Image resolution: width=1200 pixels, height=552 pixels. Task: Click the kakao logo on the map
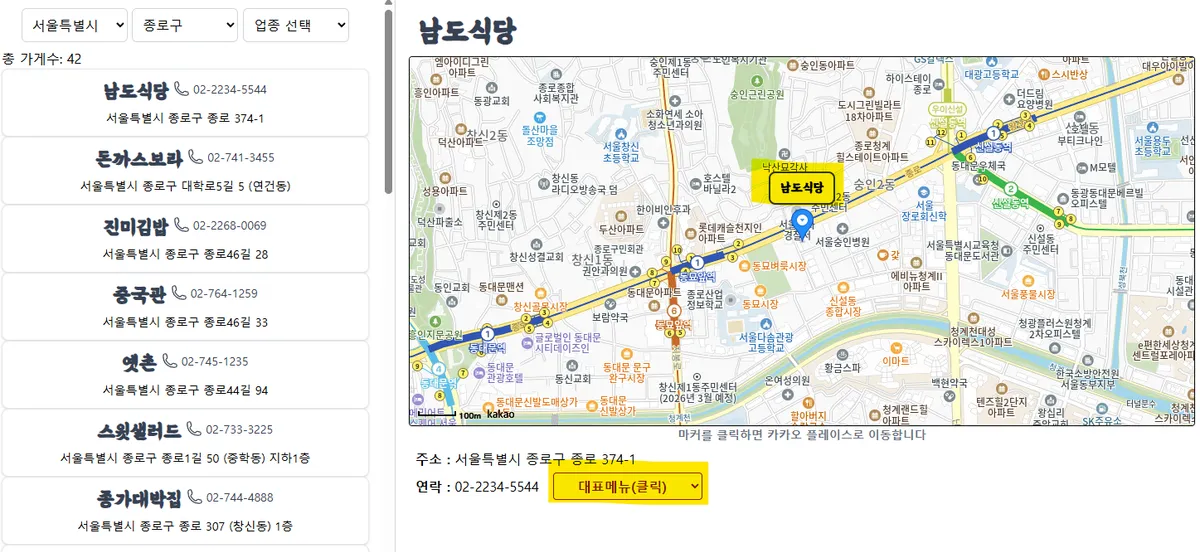tap(501, 414)
